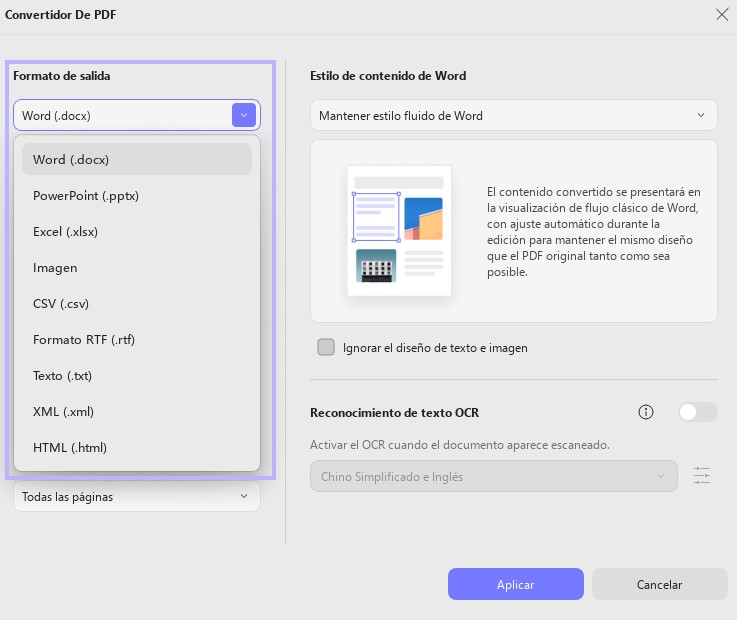Pick CSV (.csv) from the list
Image resolution: width=737 pixels, height=620 pixels.
137,304
